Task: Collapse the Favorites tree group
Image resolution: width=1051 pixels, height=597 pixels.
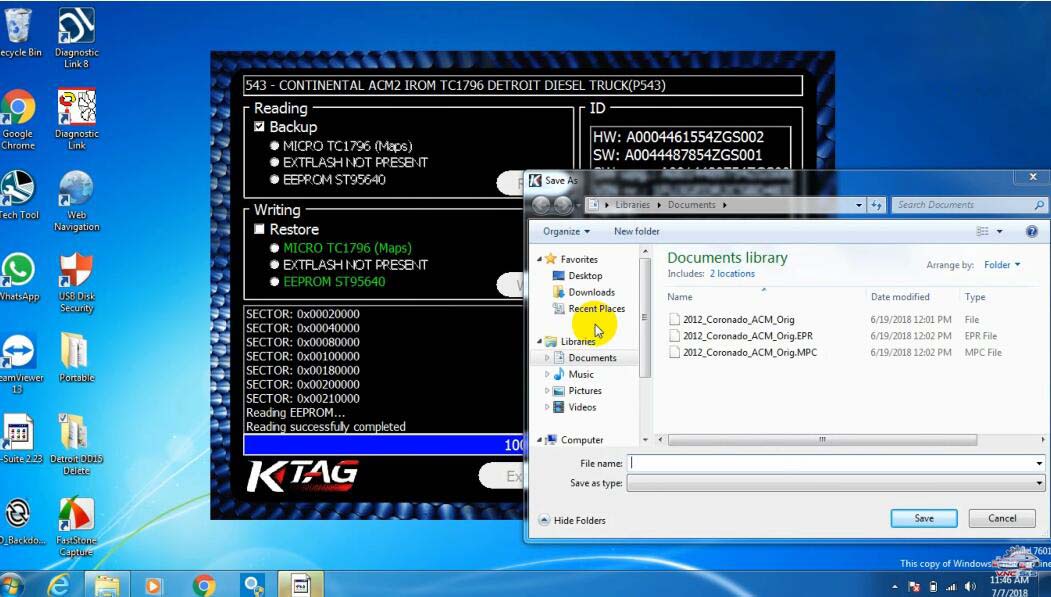Action: [x=540, y=259]
